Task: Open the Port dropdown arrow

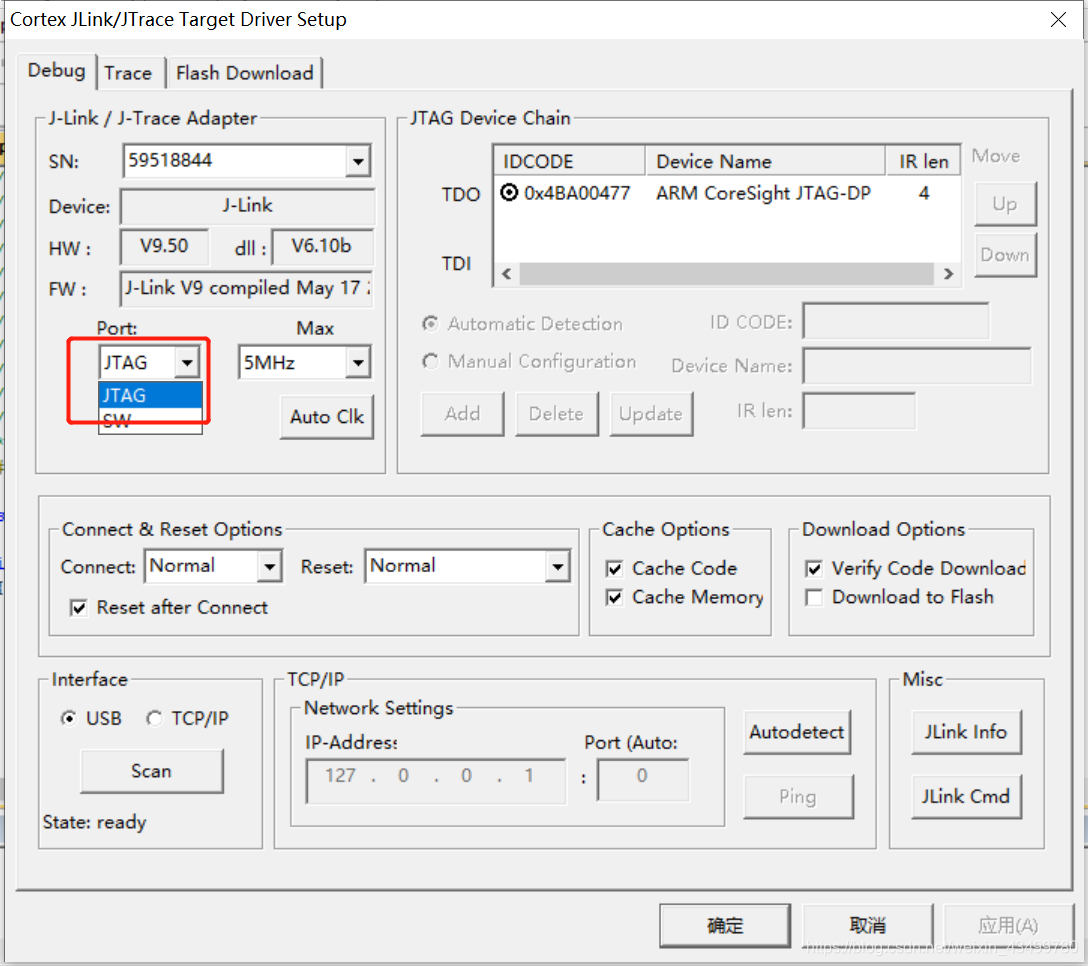Action: click(x=187, y=362)
